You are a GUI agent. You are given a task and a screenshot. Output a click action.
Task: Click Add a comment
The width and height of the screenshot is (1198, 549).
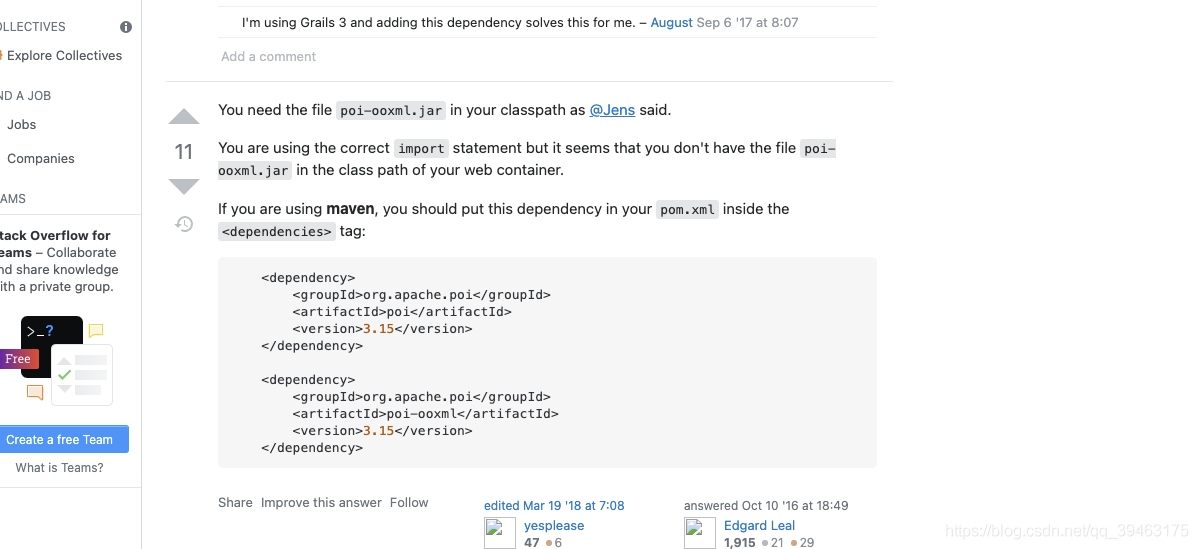pos(268,57)
